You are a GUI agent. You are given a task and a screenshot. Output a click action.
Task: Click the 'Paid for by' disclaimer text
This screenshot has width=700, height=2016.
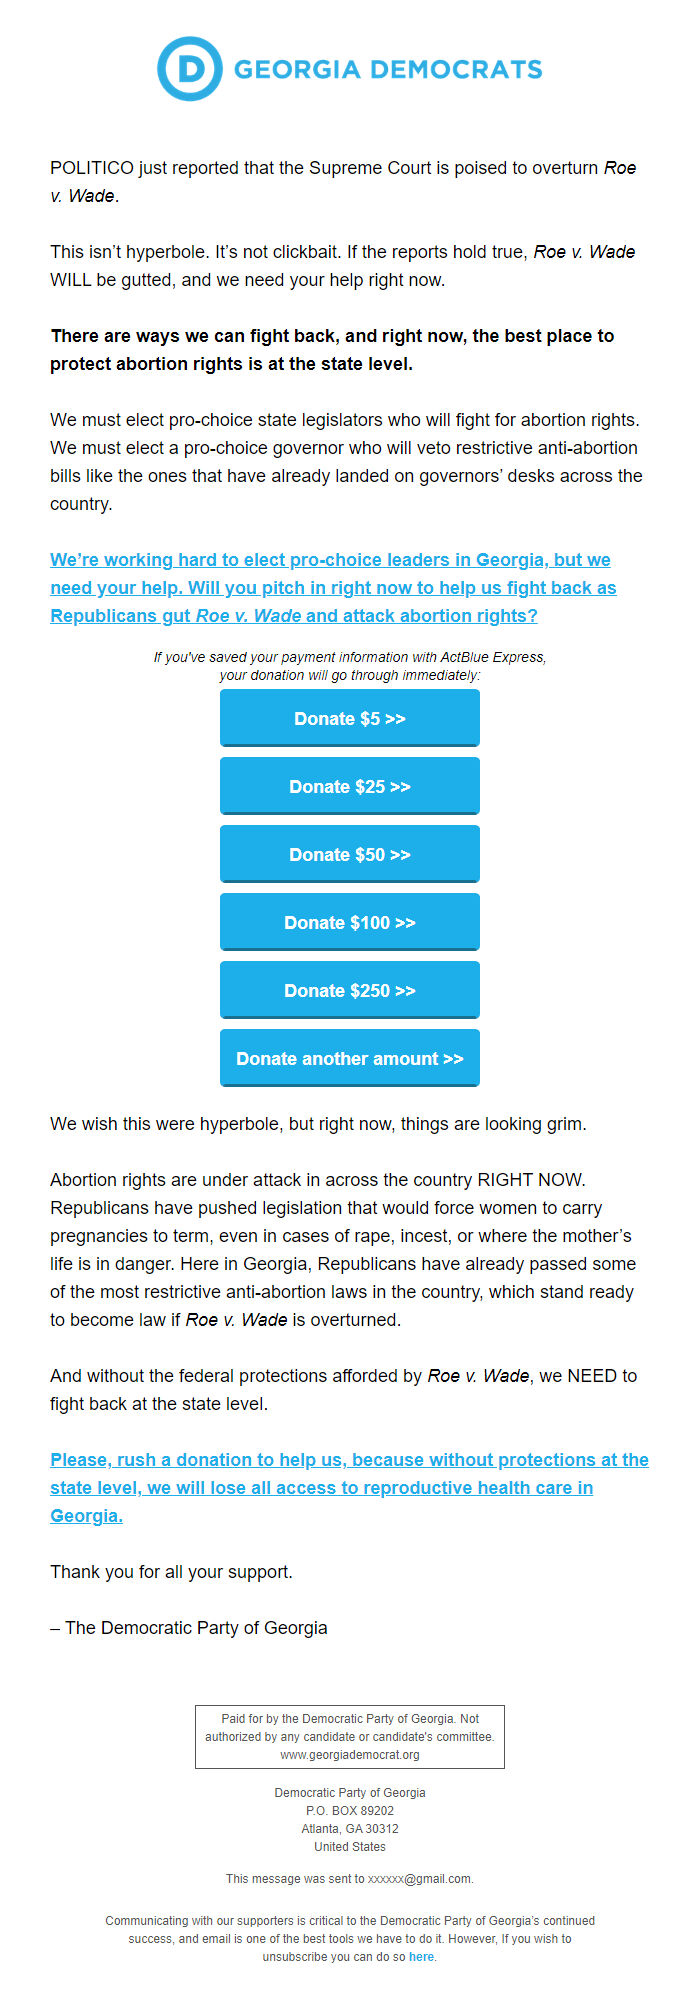click(x=350, y=1737)
